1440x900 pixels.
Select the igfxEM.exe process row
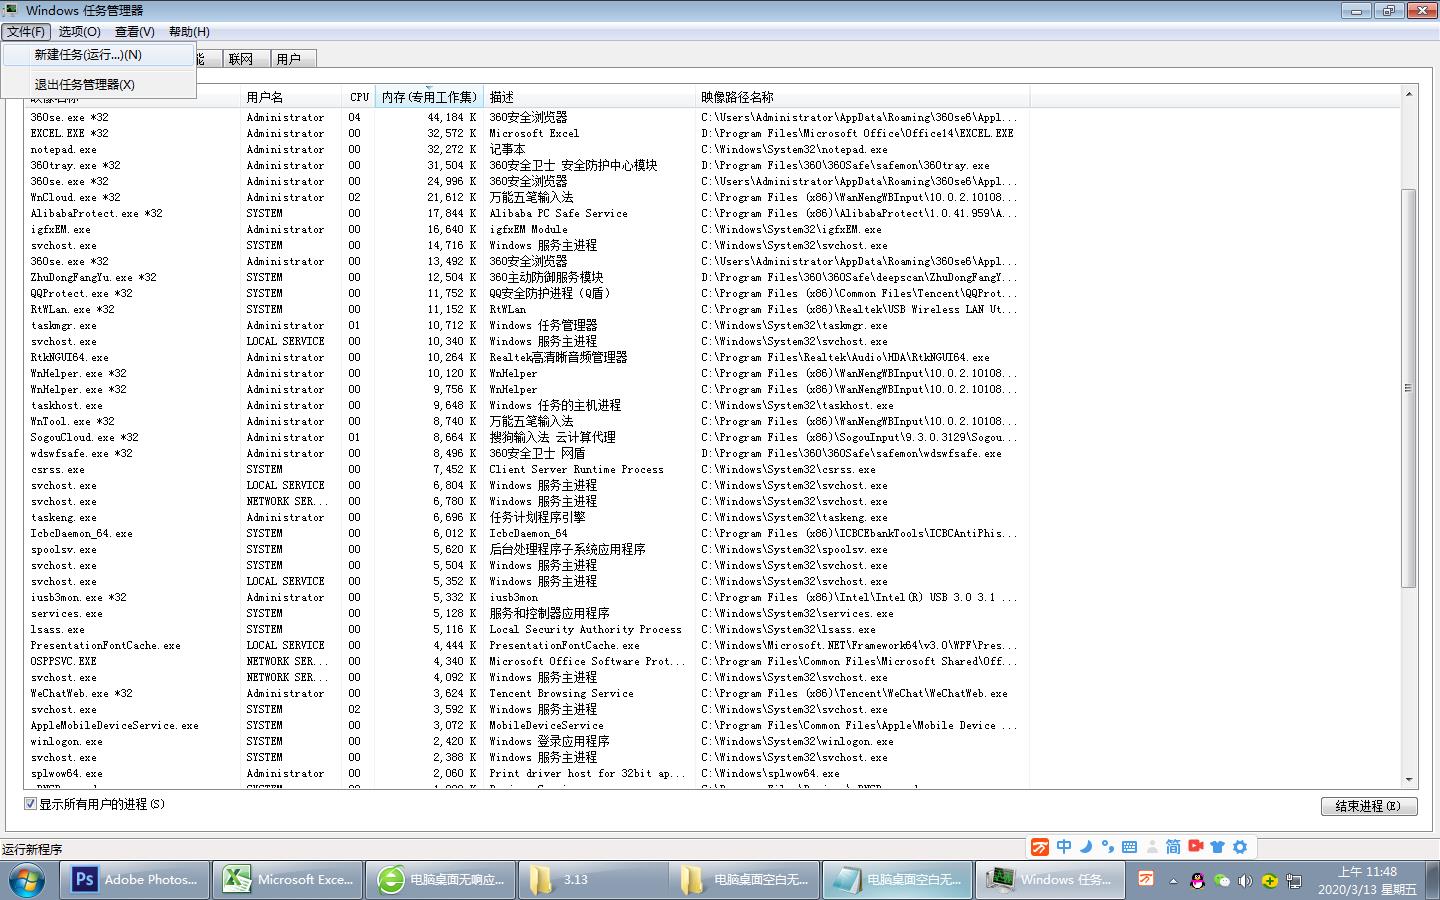(528, 229)
